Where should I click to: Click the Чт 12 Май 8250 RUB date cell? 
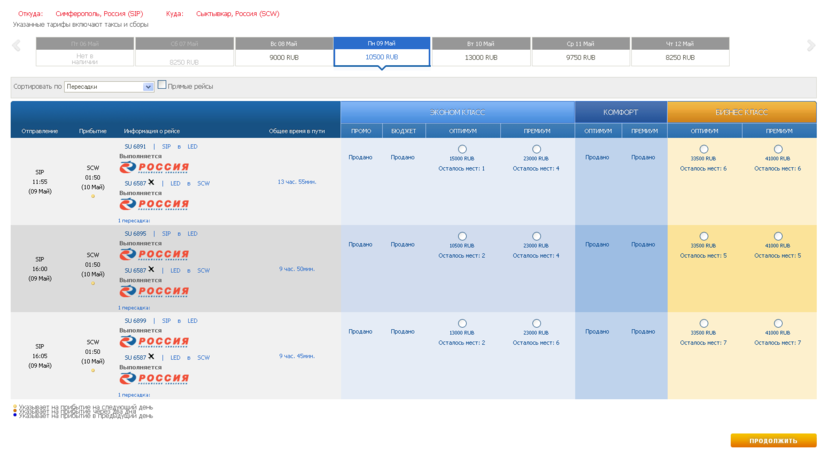(x=679, y=52)
